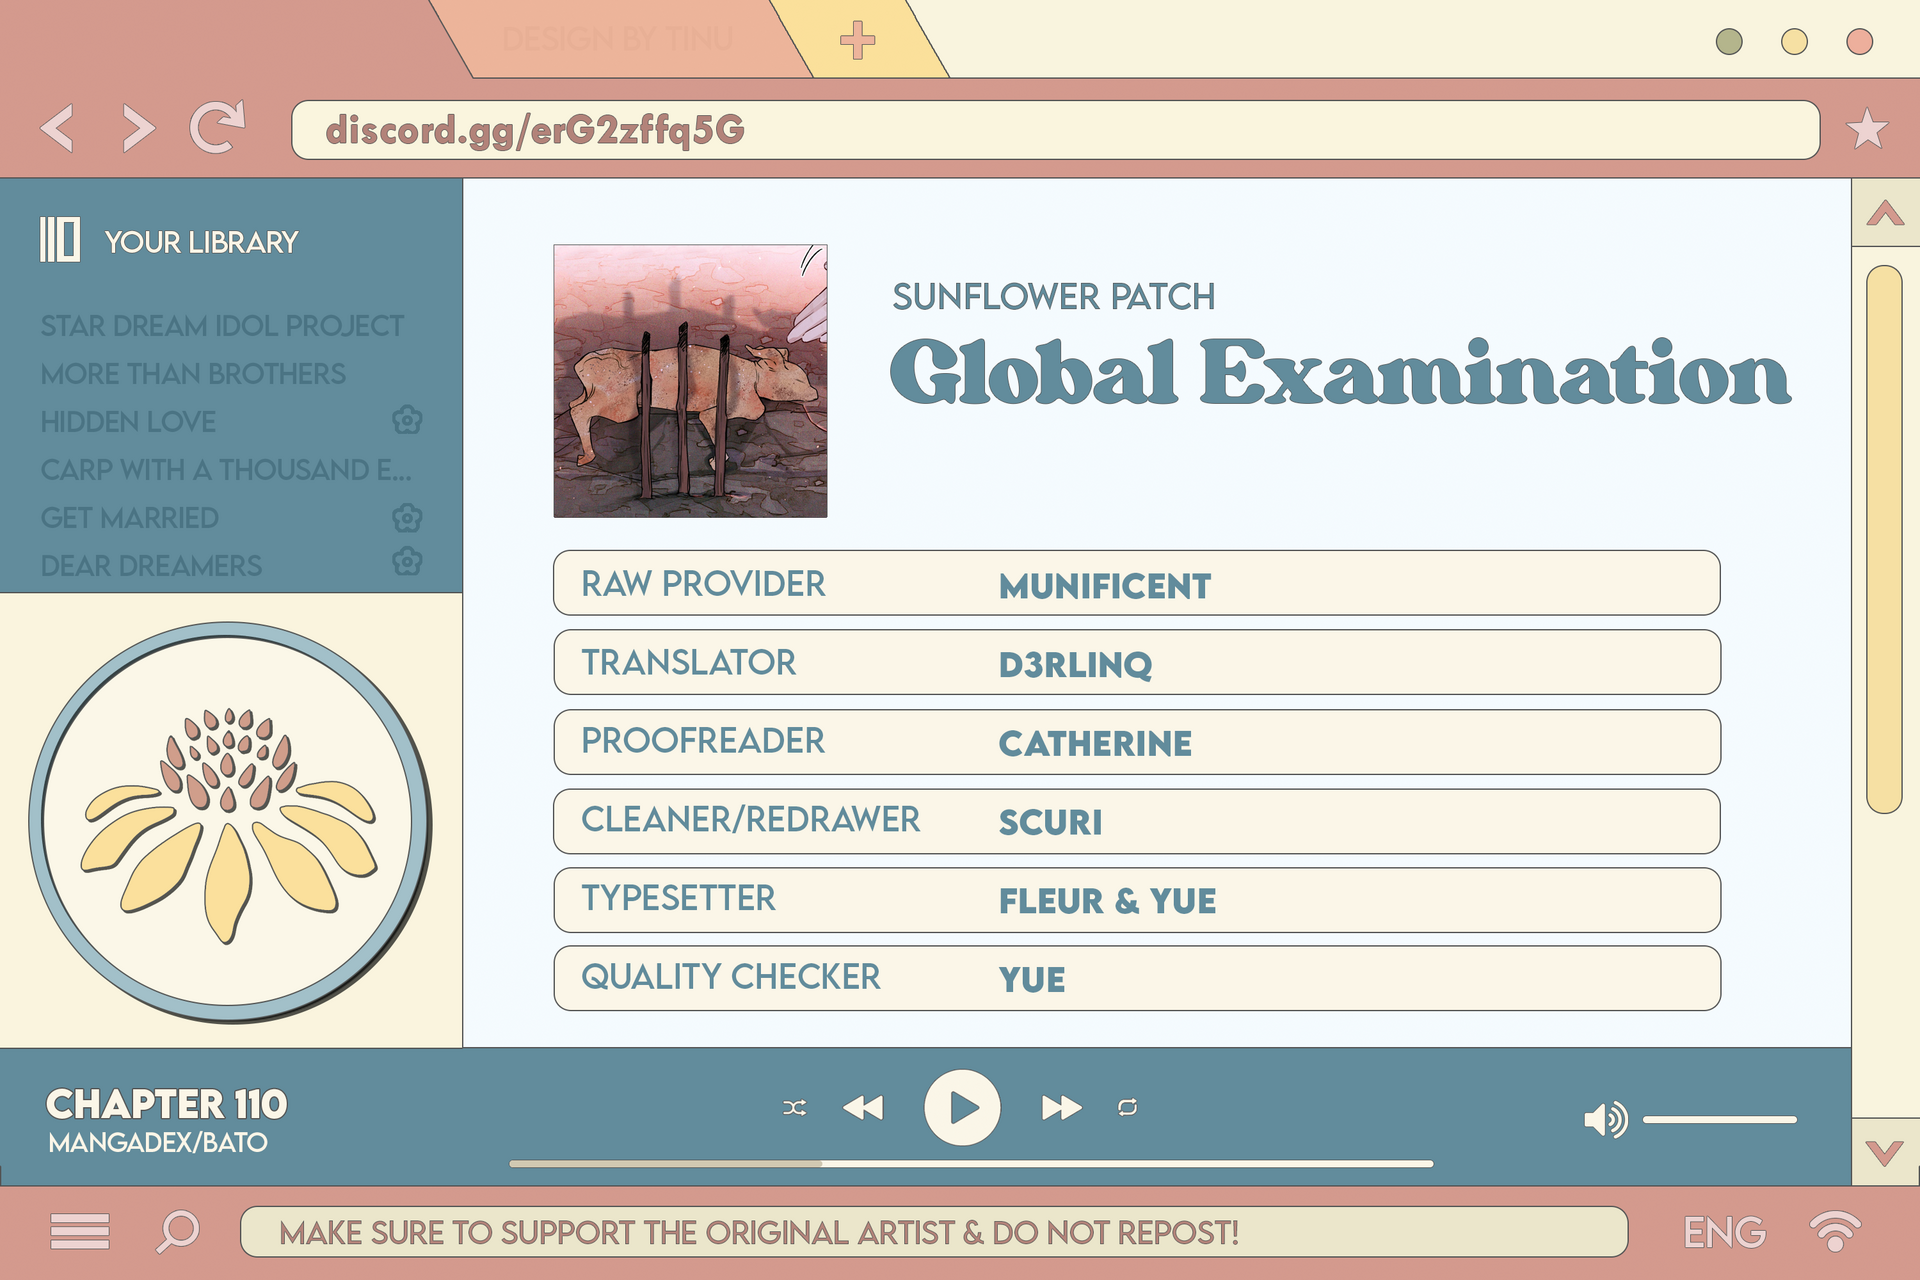
Task: Bookmark page with the star icon
Action: 1866,130
